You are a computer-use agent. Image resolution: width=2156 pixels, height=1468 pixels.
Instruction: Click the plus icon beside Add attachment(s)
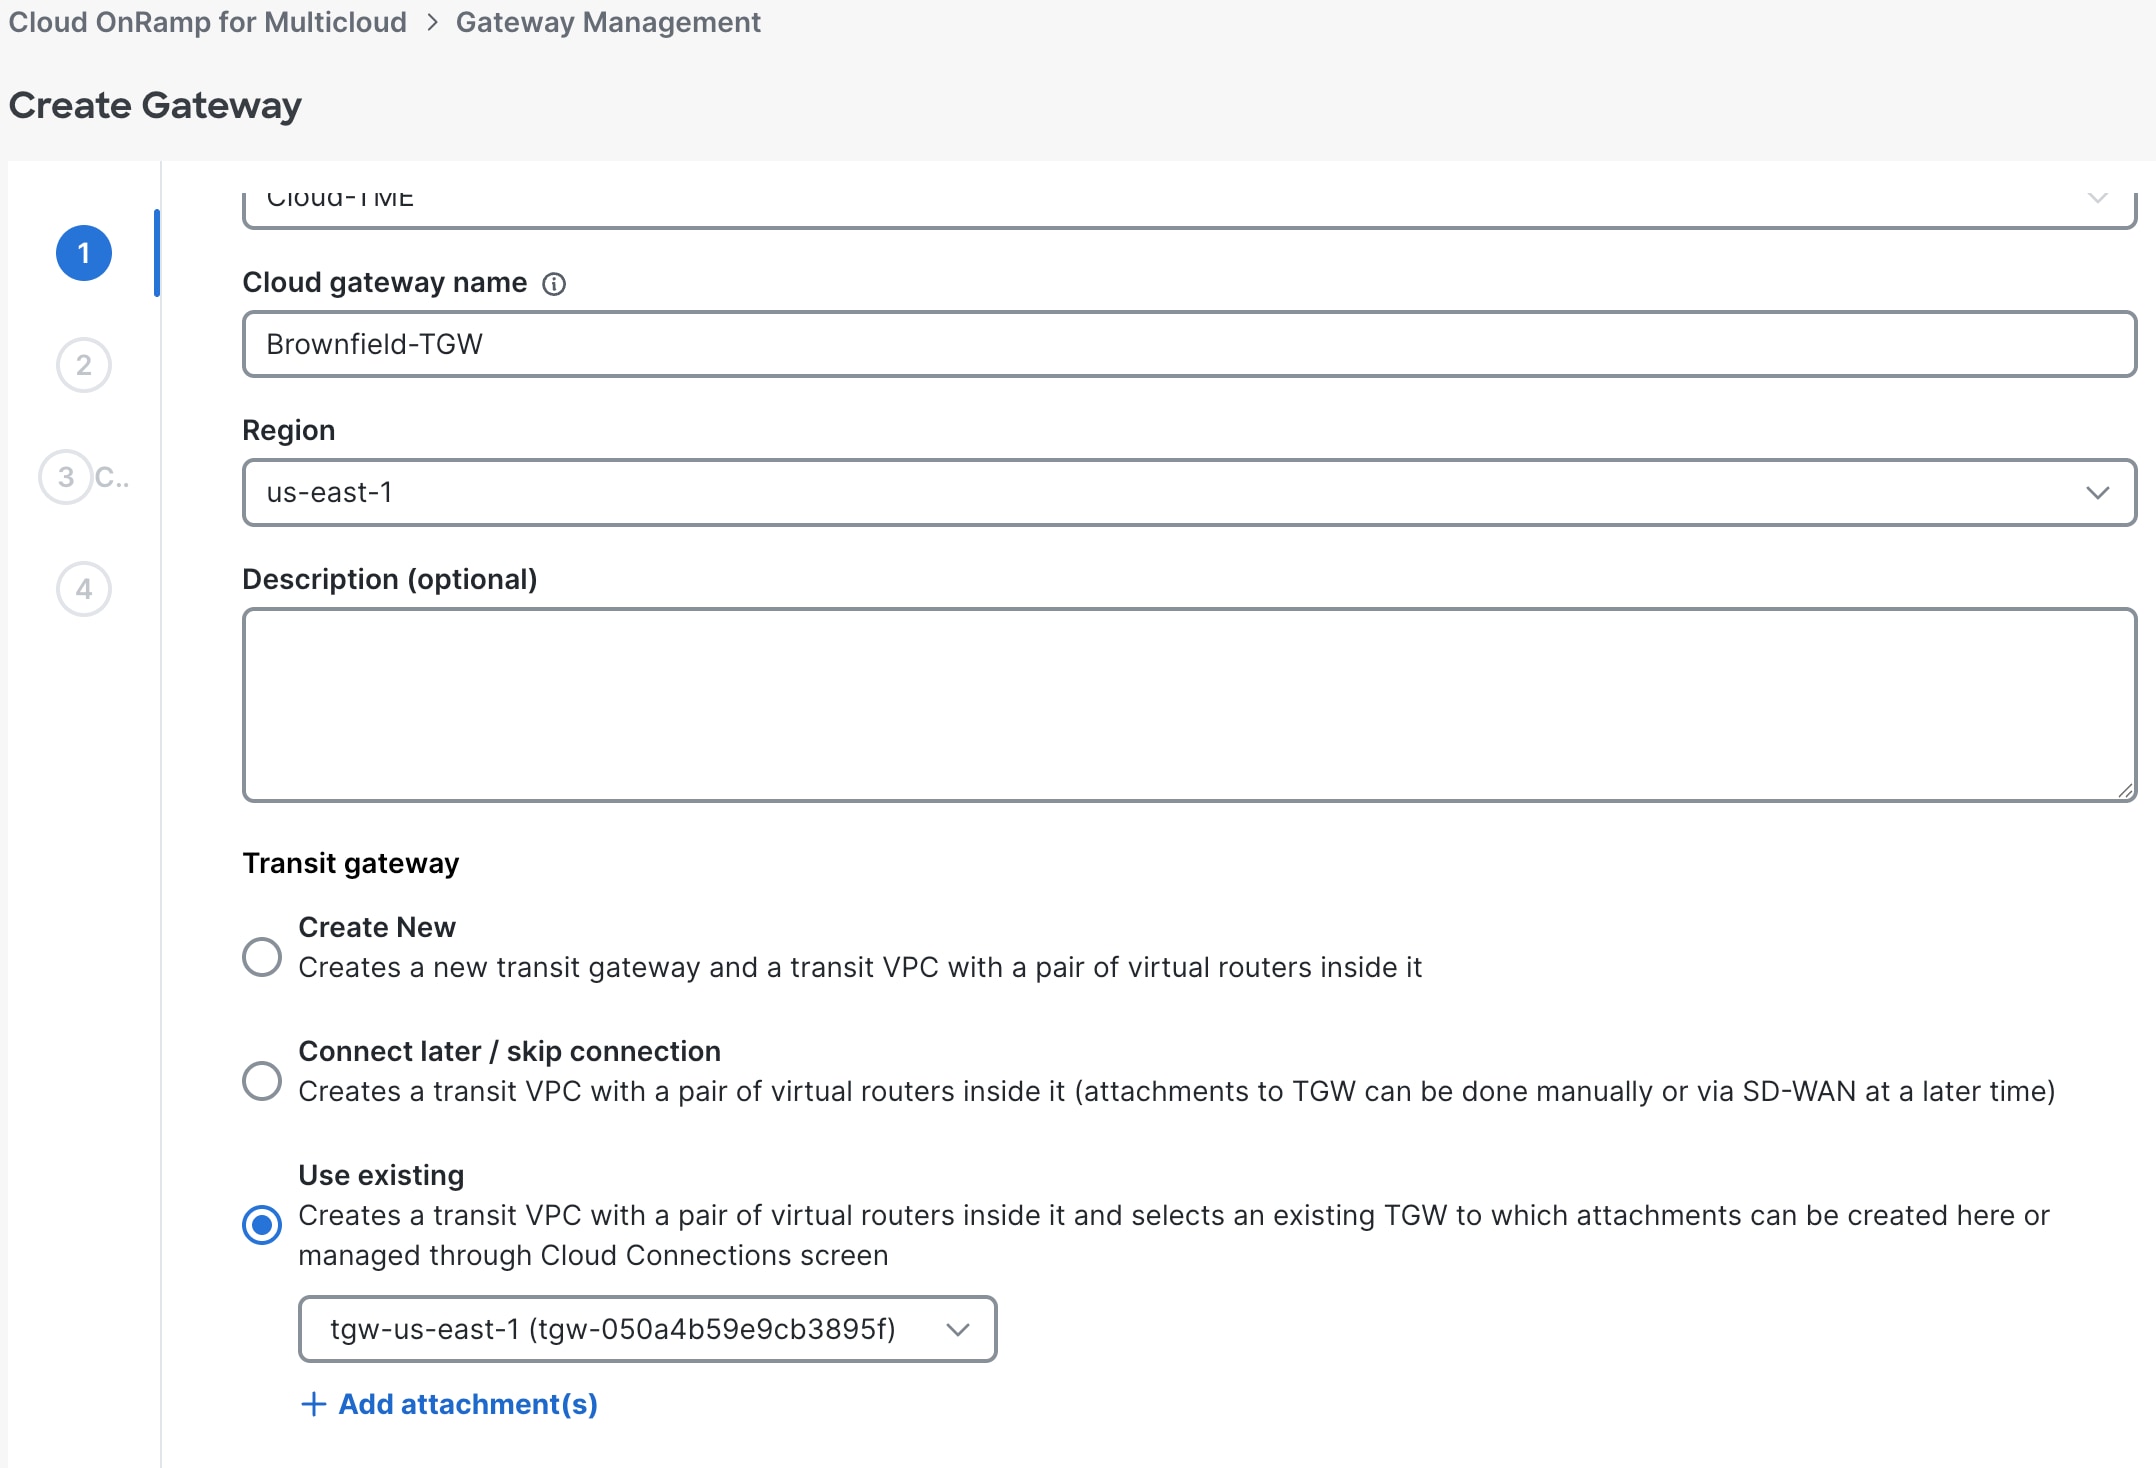point(313,1404)
